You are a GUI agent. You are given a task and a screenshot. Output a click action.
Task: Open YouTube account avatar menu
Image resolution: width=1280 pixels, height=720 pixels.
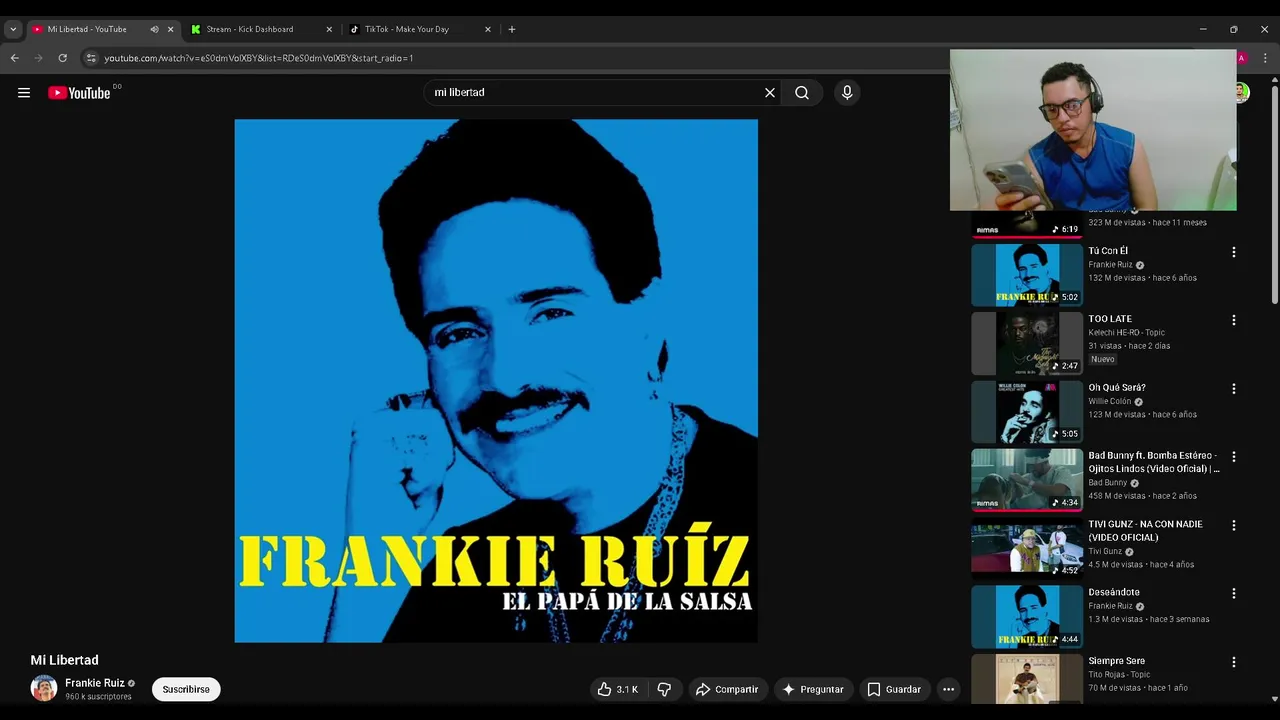click(1242, 93)
